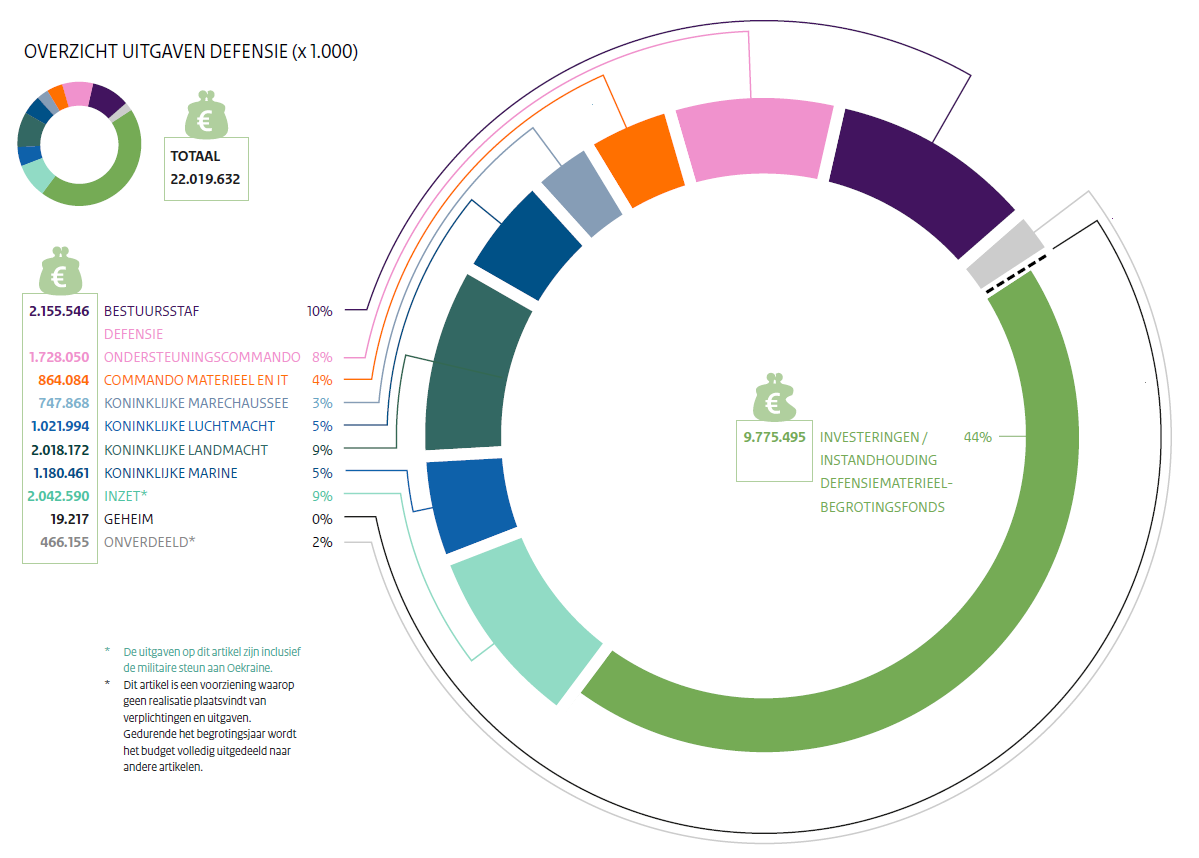Click the KONINKLIJKE MARECHAUSSEE label
This screenshot has width=1199, height=858.
pos(197,403)
